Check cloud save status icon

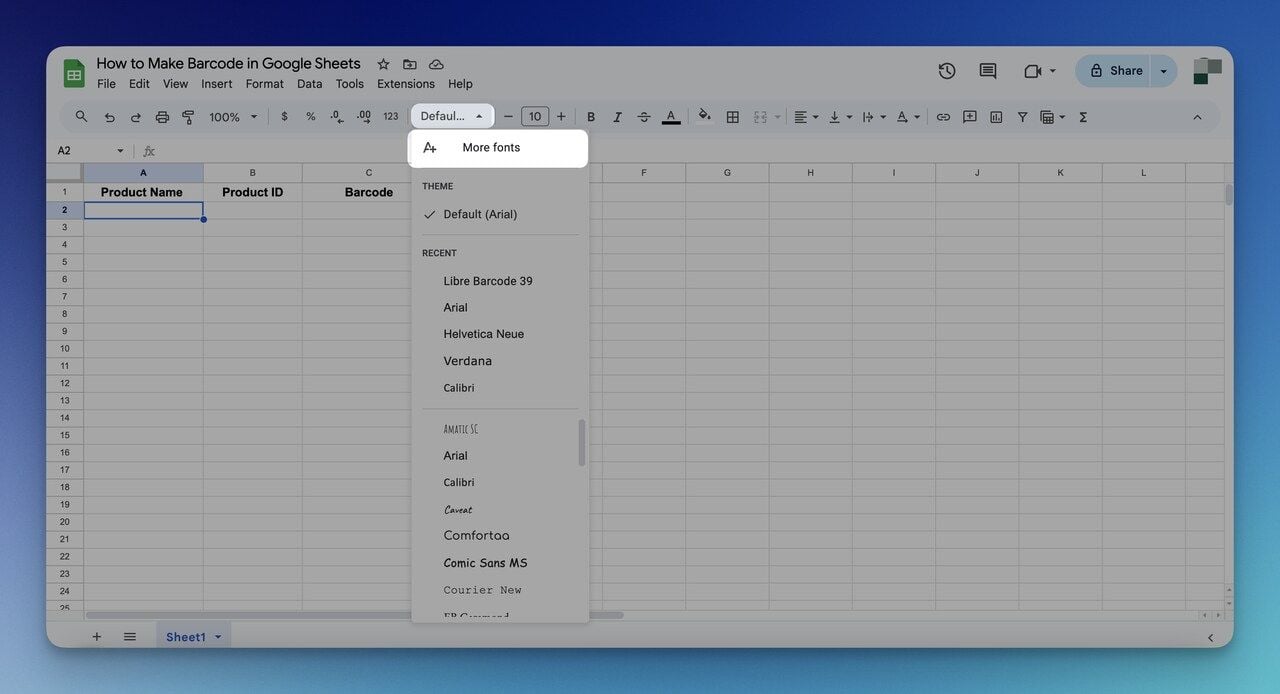point(436,64)
